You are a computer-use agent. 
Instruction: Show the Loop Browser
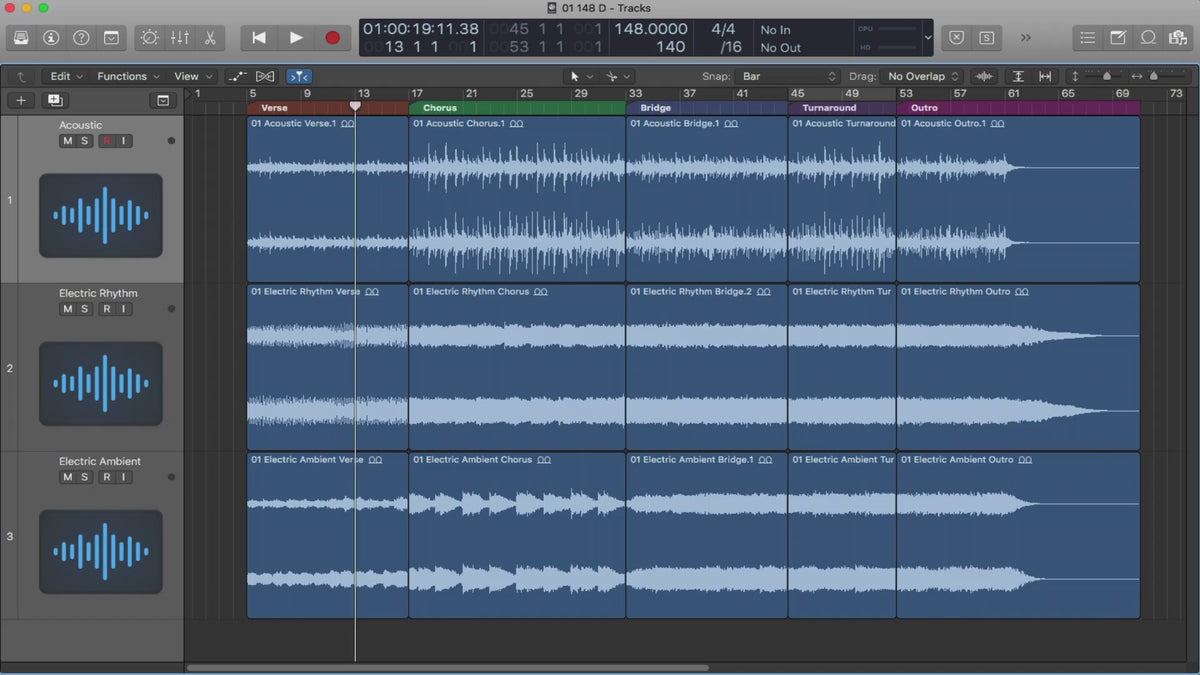coord(1149,38)
